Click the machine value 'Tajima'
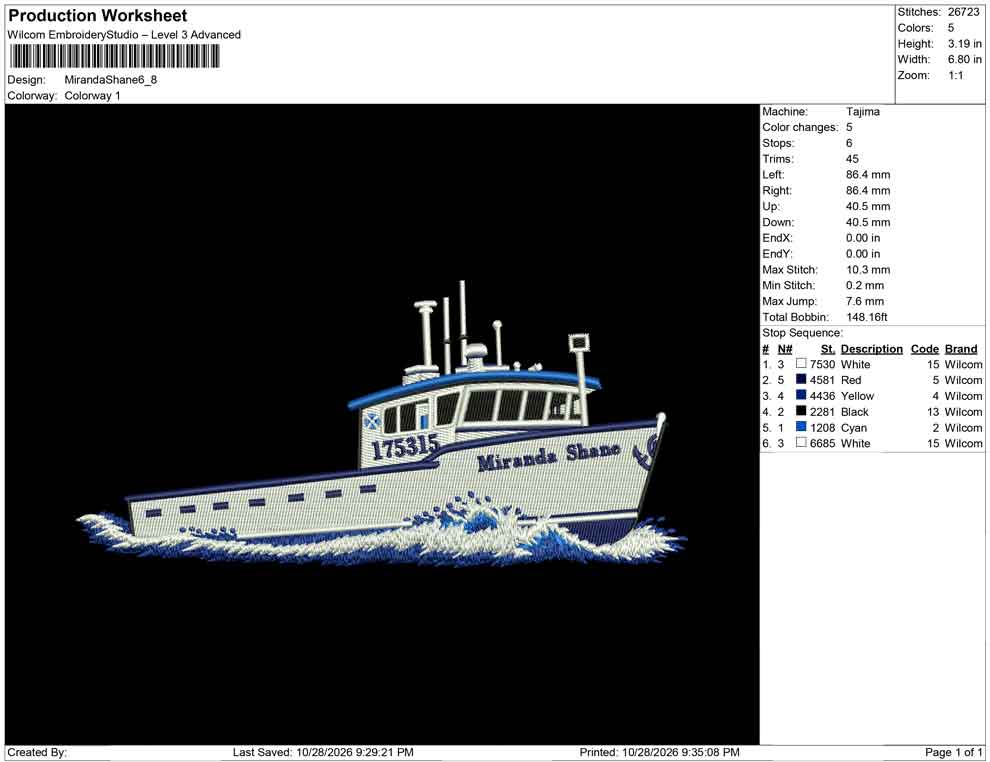The height and width of the screenshot is (762, 990). point(863,112)
